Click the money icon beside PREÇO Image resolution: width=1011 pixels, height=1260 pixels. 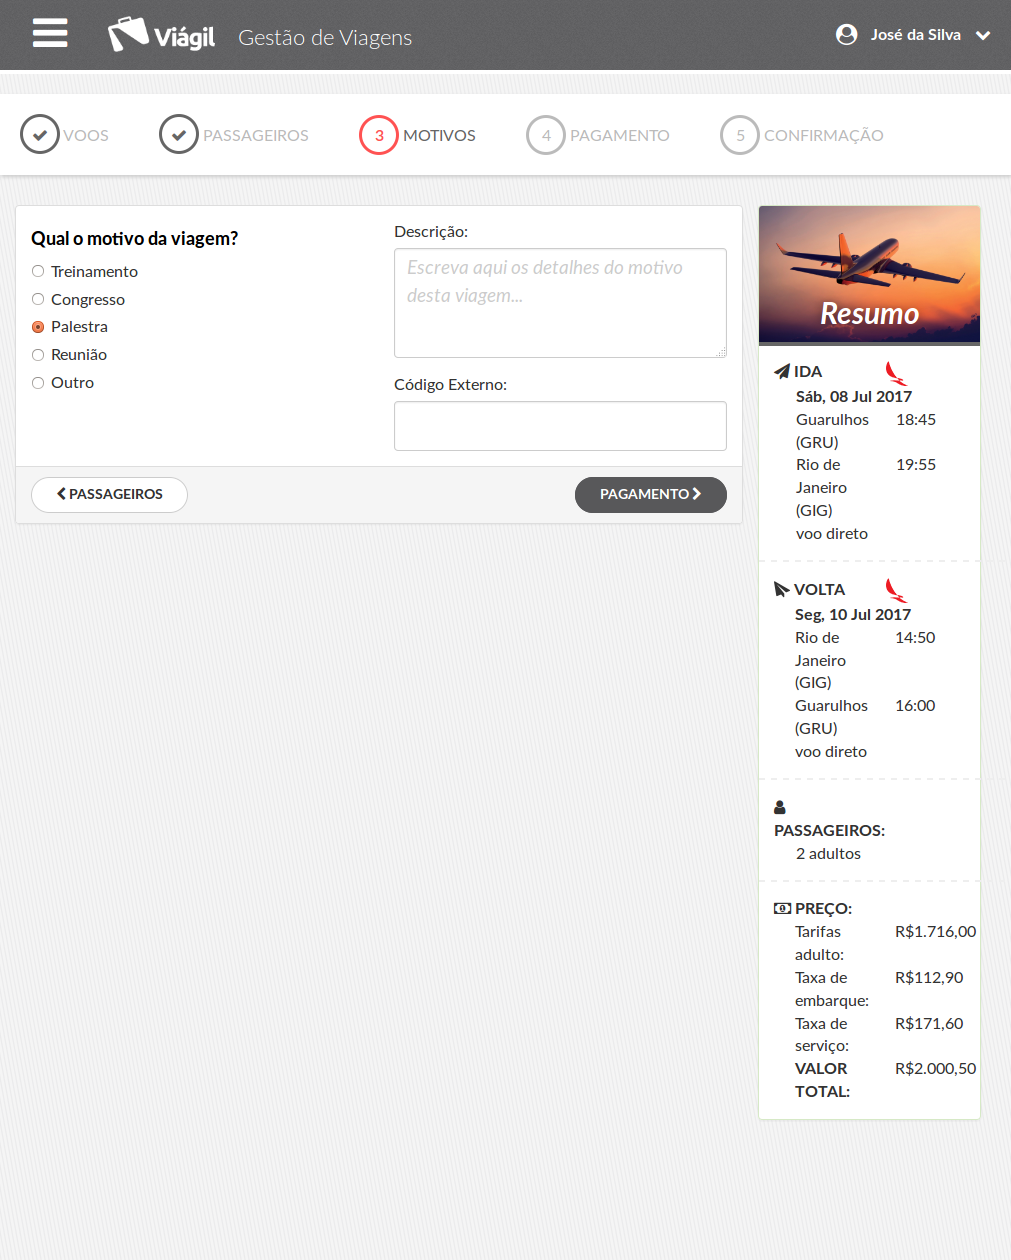(x=782, y=909)
